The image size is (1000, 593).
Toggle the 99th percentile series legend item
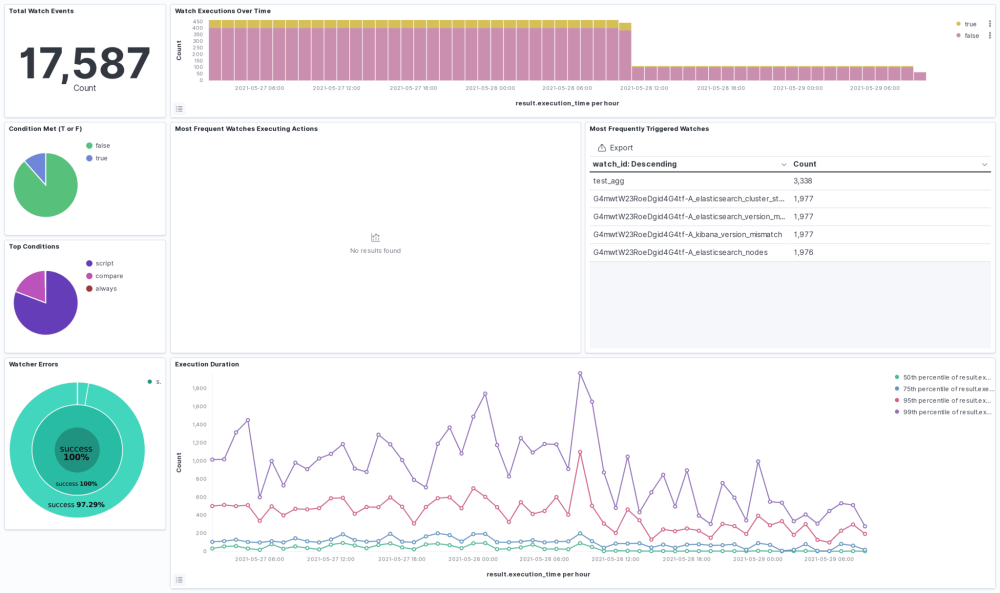[x=946, y=412]
